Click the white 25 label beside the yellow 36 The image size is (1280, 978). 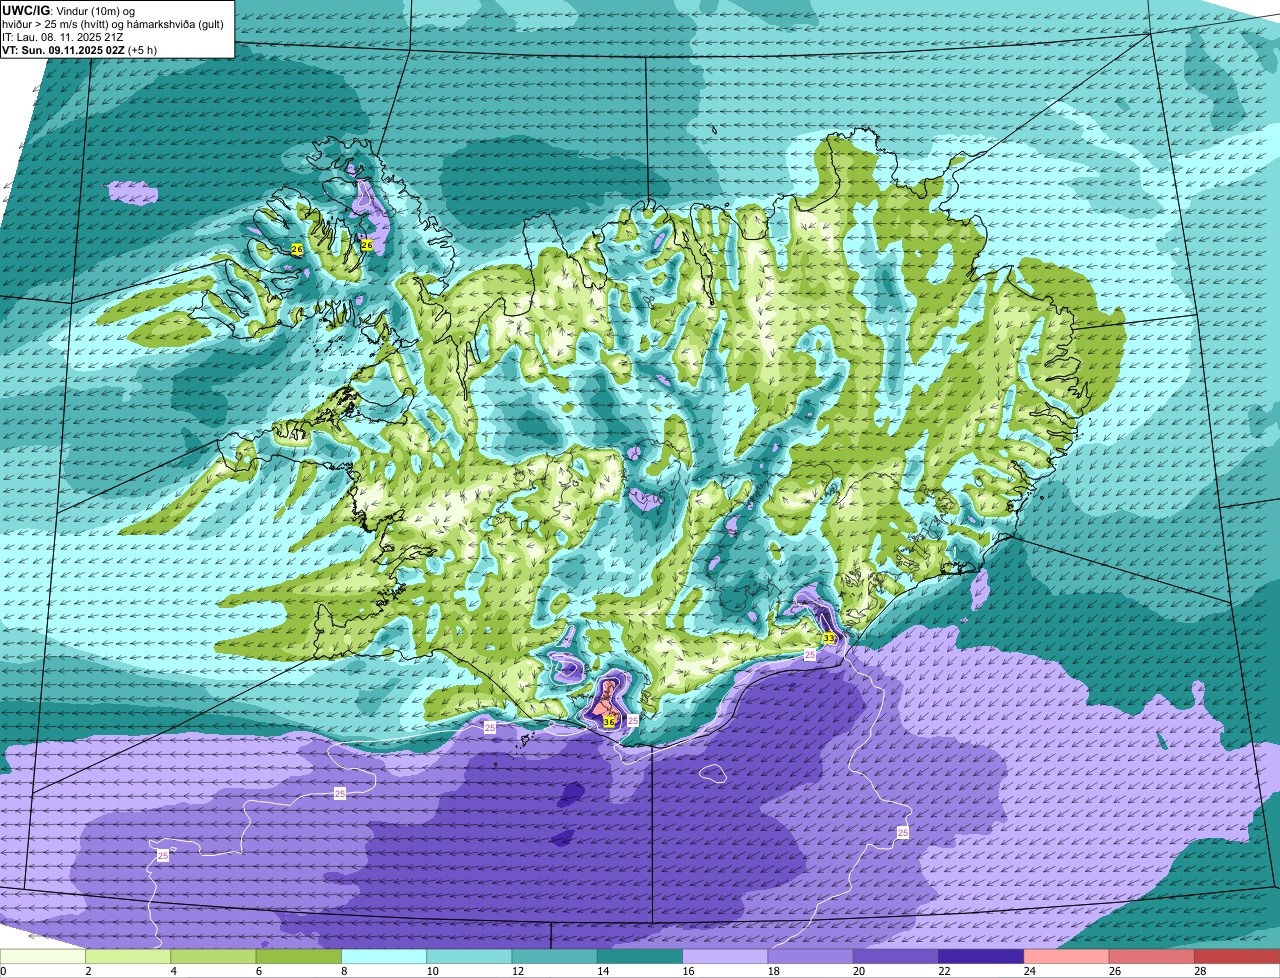point(632,720)
